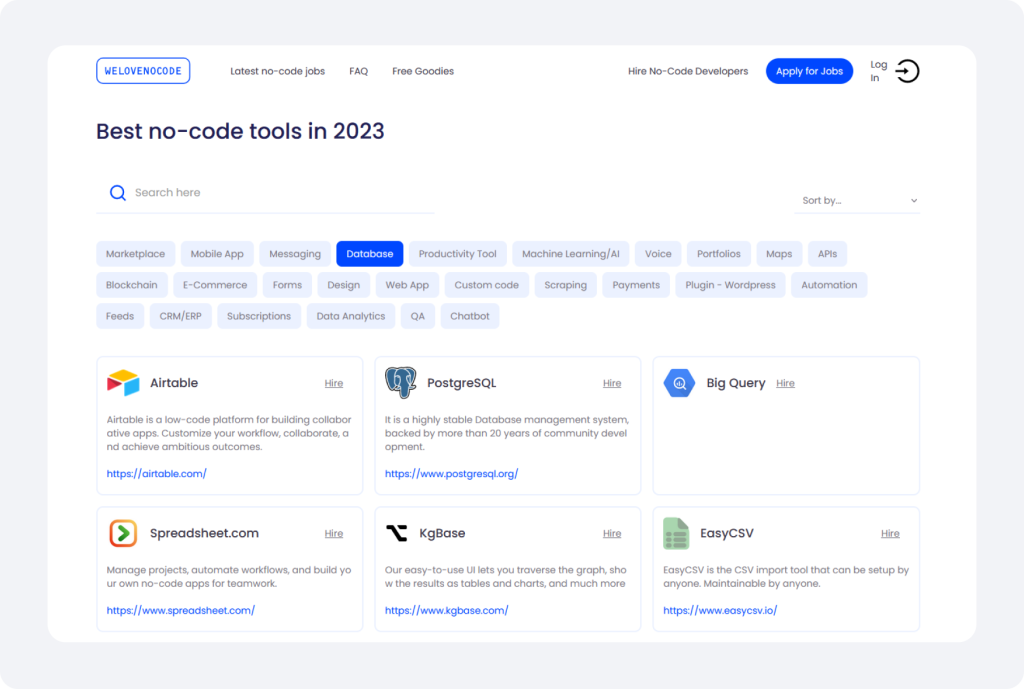
Task: Click the search magnifier icon
Action: [x=118, y=193]
